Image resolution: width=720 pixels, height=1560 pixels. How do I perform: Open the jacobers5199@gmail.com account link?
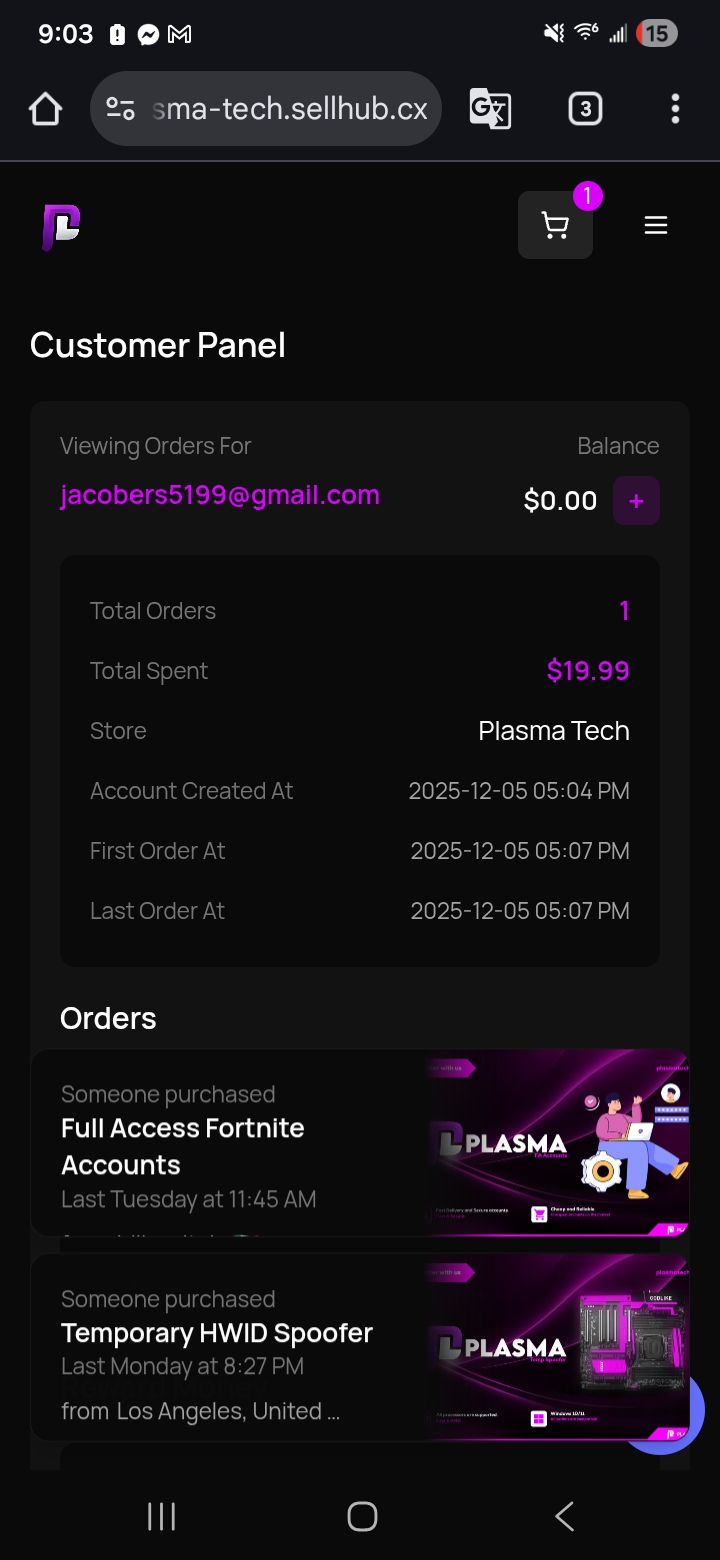(220, 496)
